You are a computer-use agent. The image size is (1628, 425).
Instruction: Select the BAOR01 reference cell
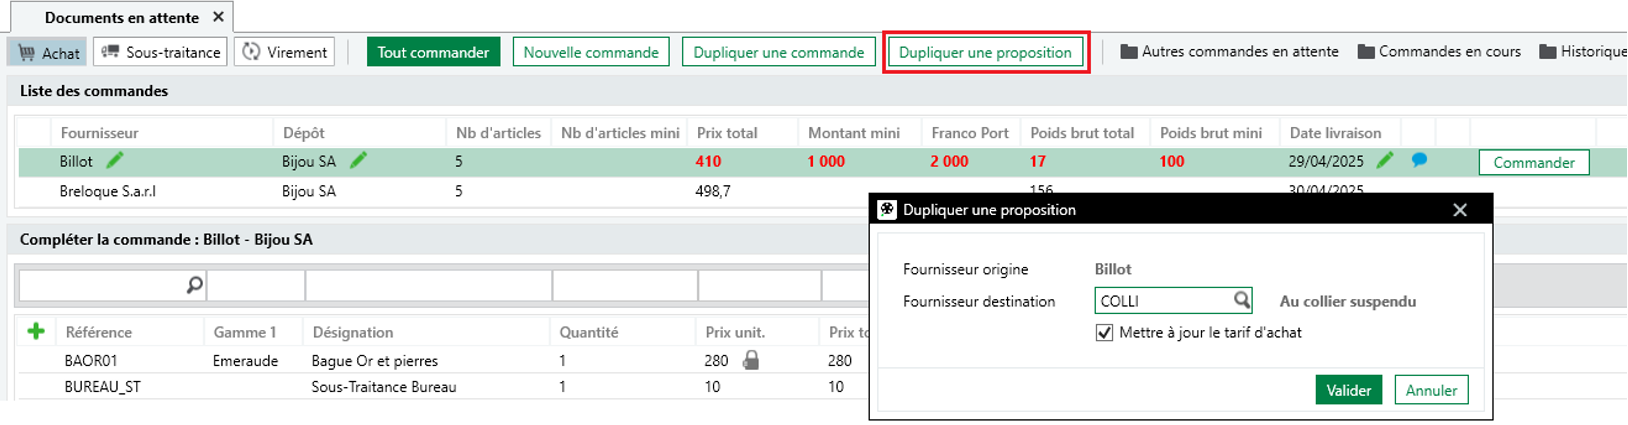click(91, 360)
